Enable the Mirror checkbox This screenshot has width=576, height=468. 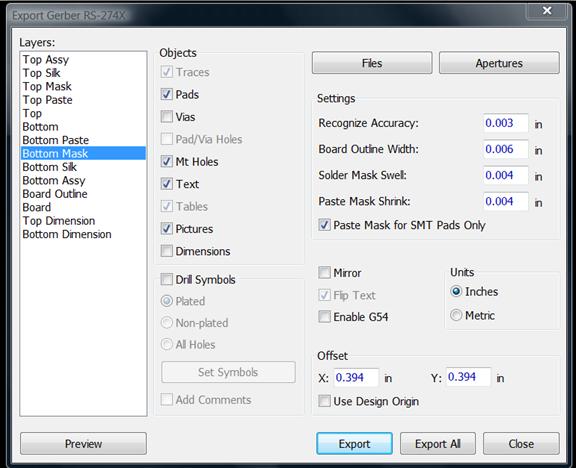(x=324, y=273)
